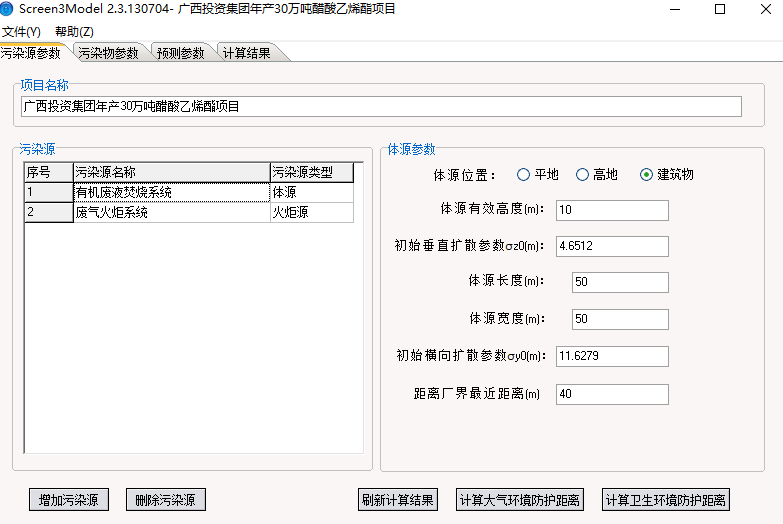Close the Screen3Model window
The height and width of the screenshot is (524, 783).
pyautogui.click(x=766, y=9)
